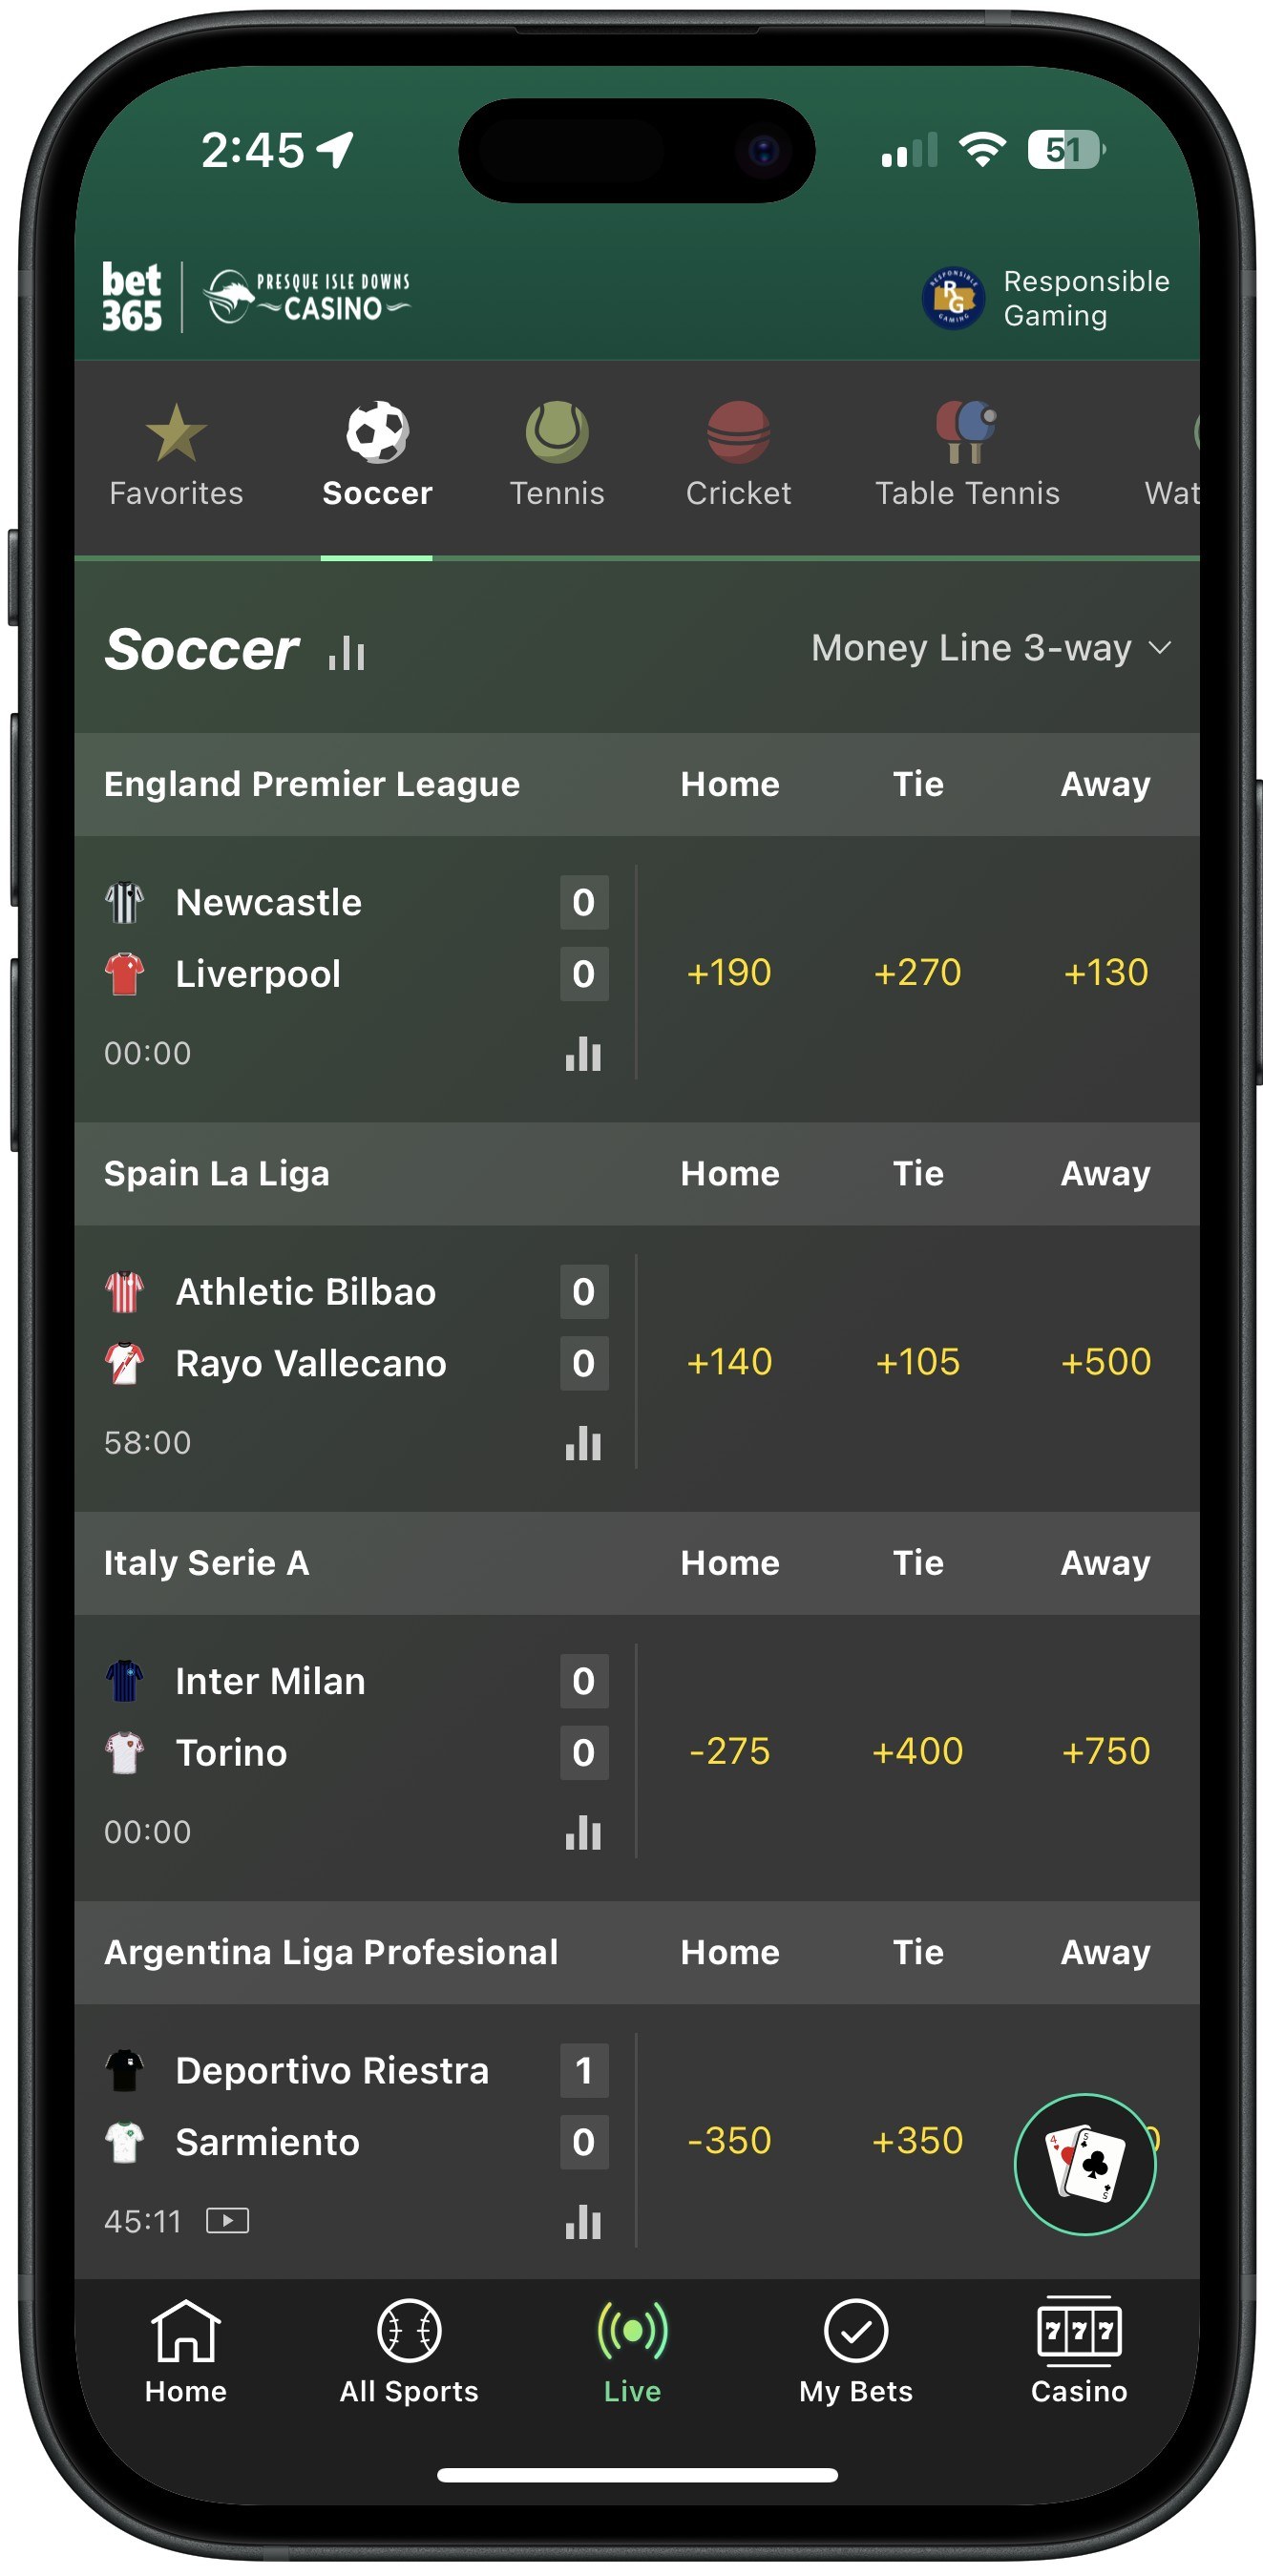Select the +130 Liverpool away odds

1107,971
